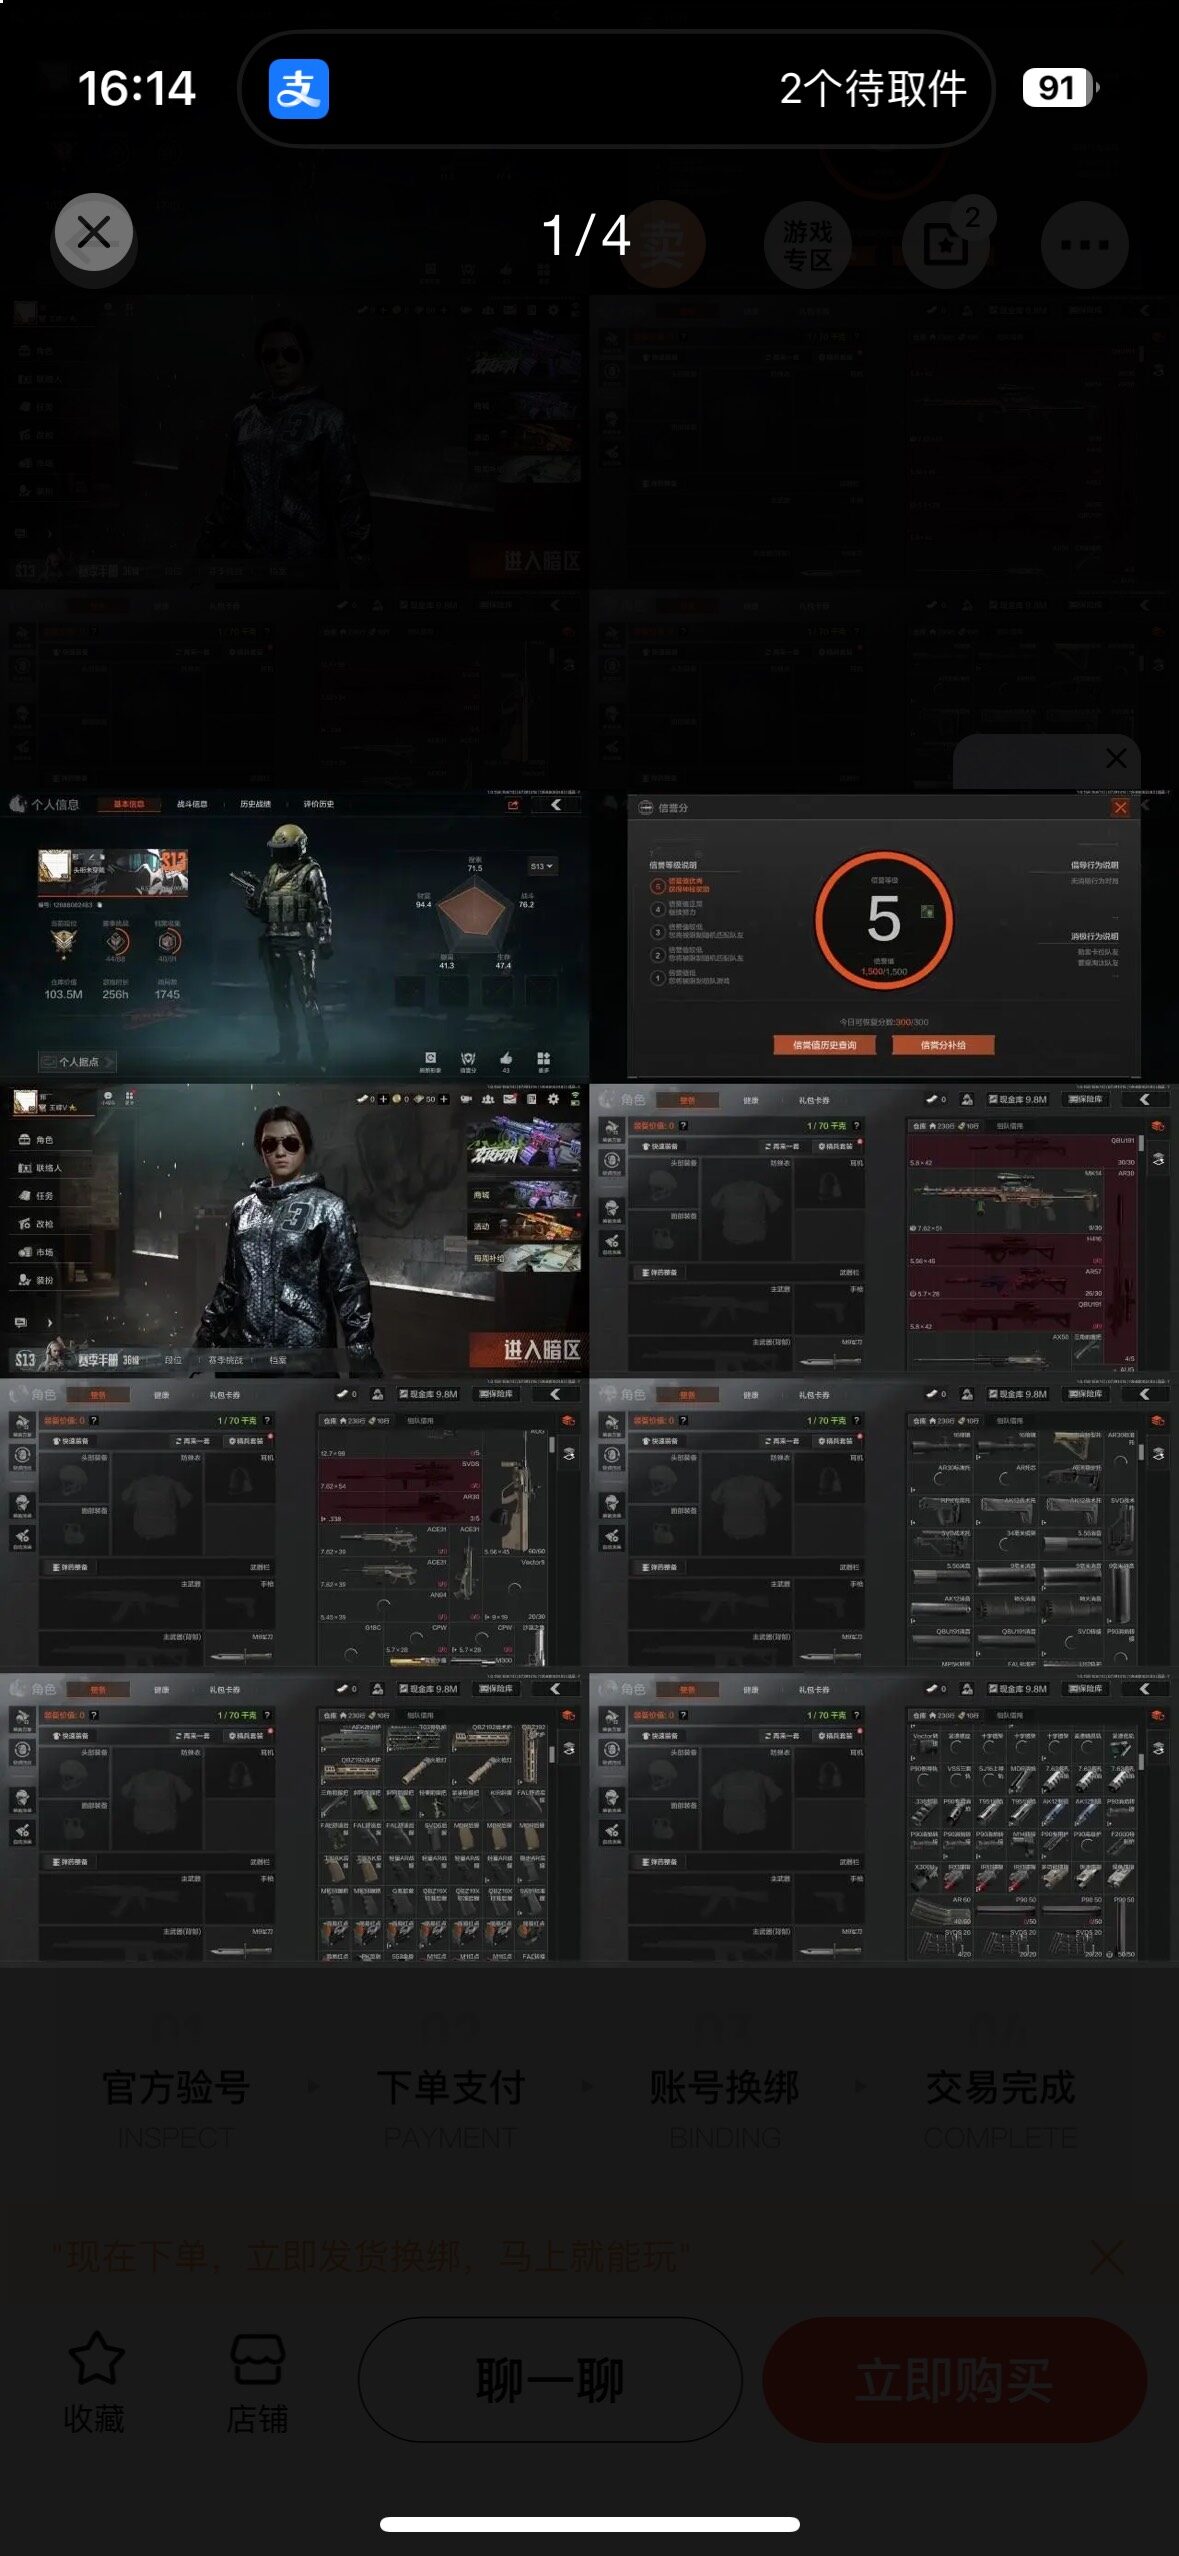Tap the dimmed 卖 sell button
The width and height of the screenshot is (1179, 2556).
[x=662, y=244]
